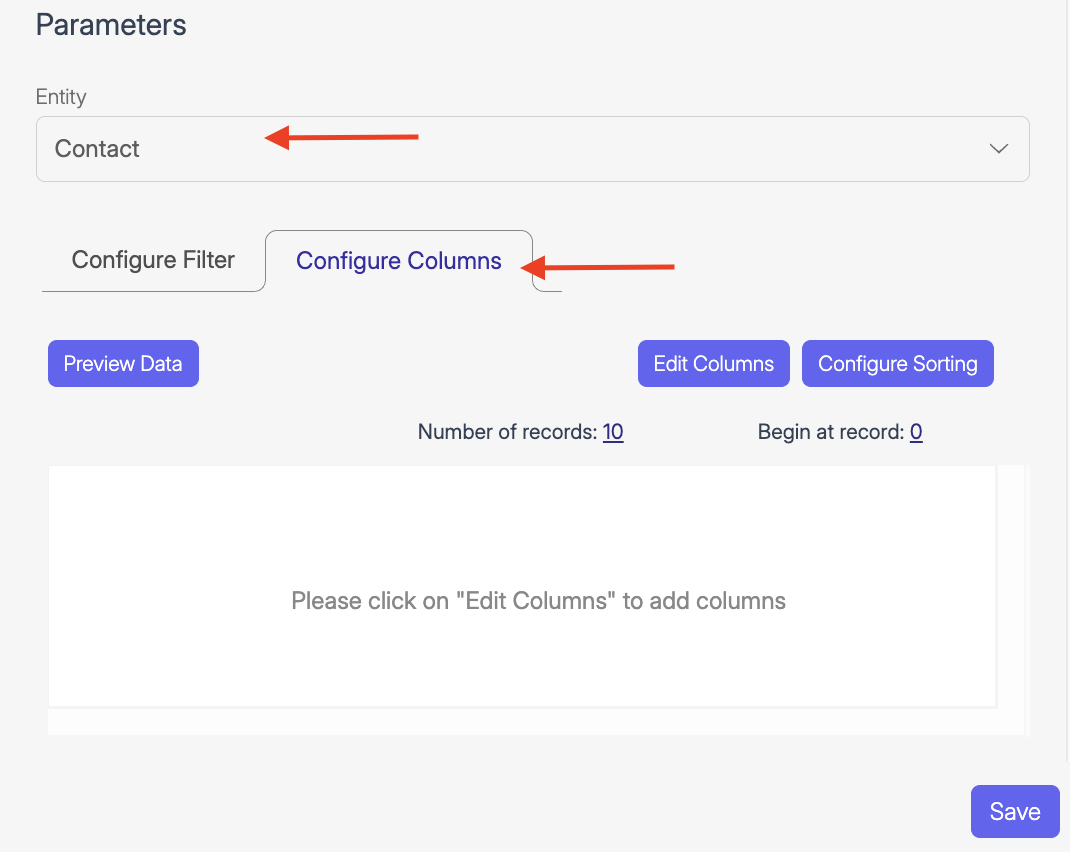1070x852 pixels.
Task: Click the Preview Data button
Action: tap(123, 364)
